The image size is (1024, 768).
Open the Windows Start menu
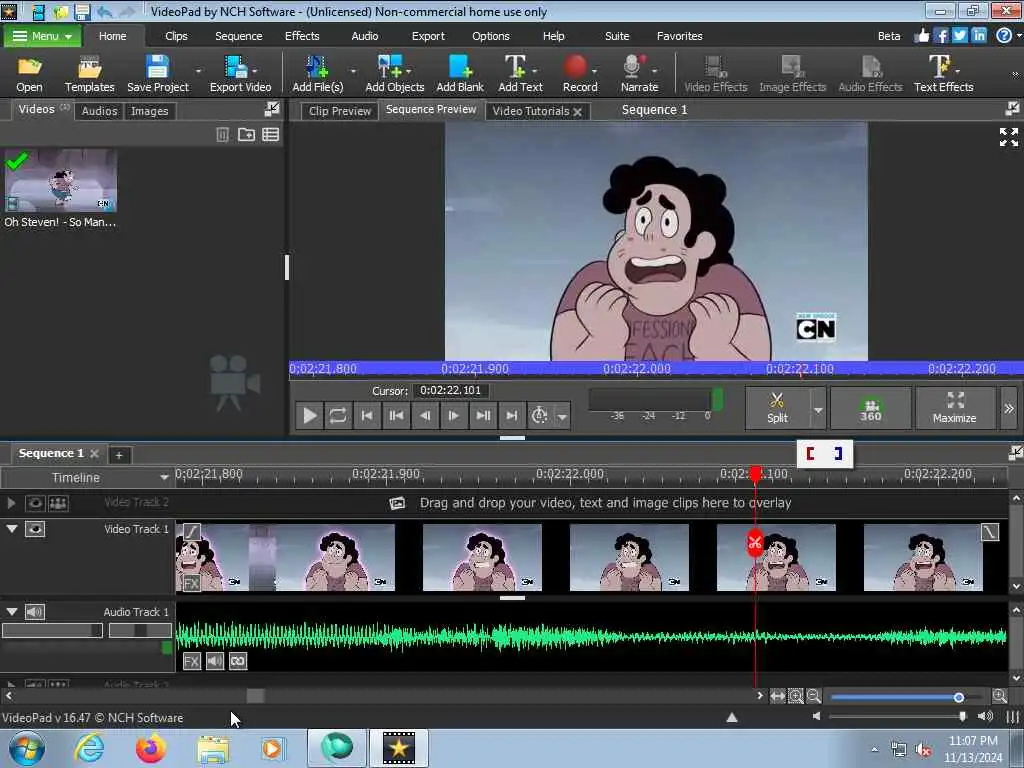27,748
